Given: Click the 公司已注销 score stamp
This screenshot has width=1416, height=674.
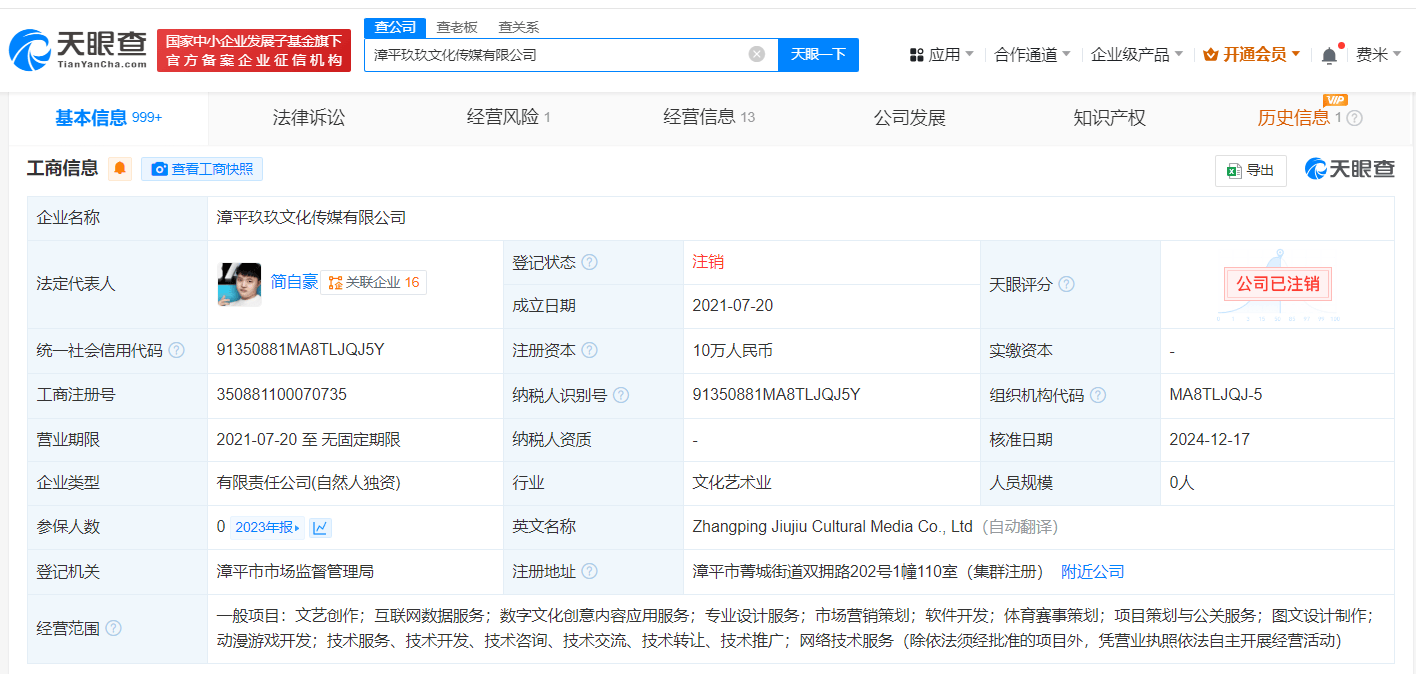Looking at the screenshot, I should pos(1278,284).
